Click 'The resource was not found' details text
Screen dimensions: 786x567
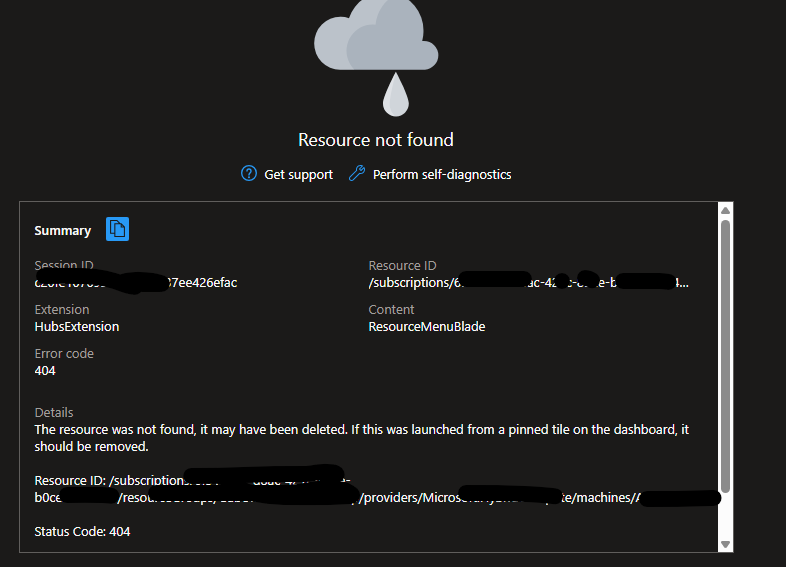pos(361,438)
